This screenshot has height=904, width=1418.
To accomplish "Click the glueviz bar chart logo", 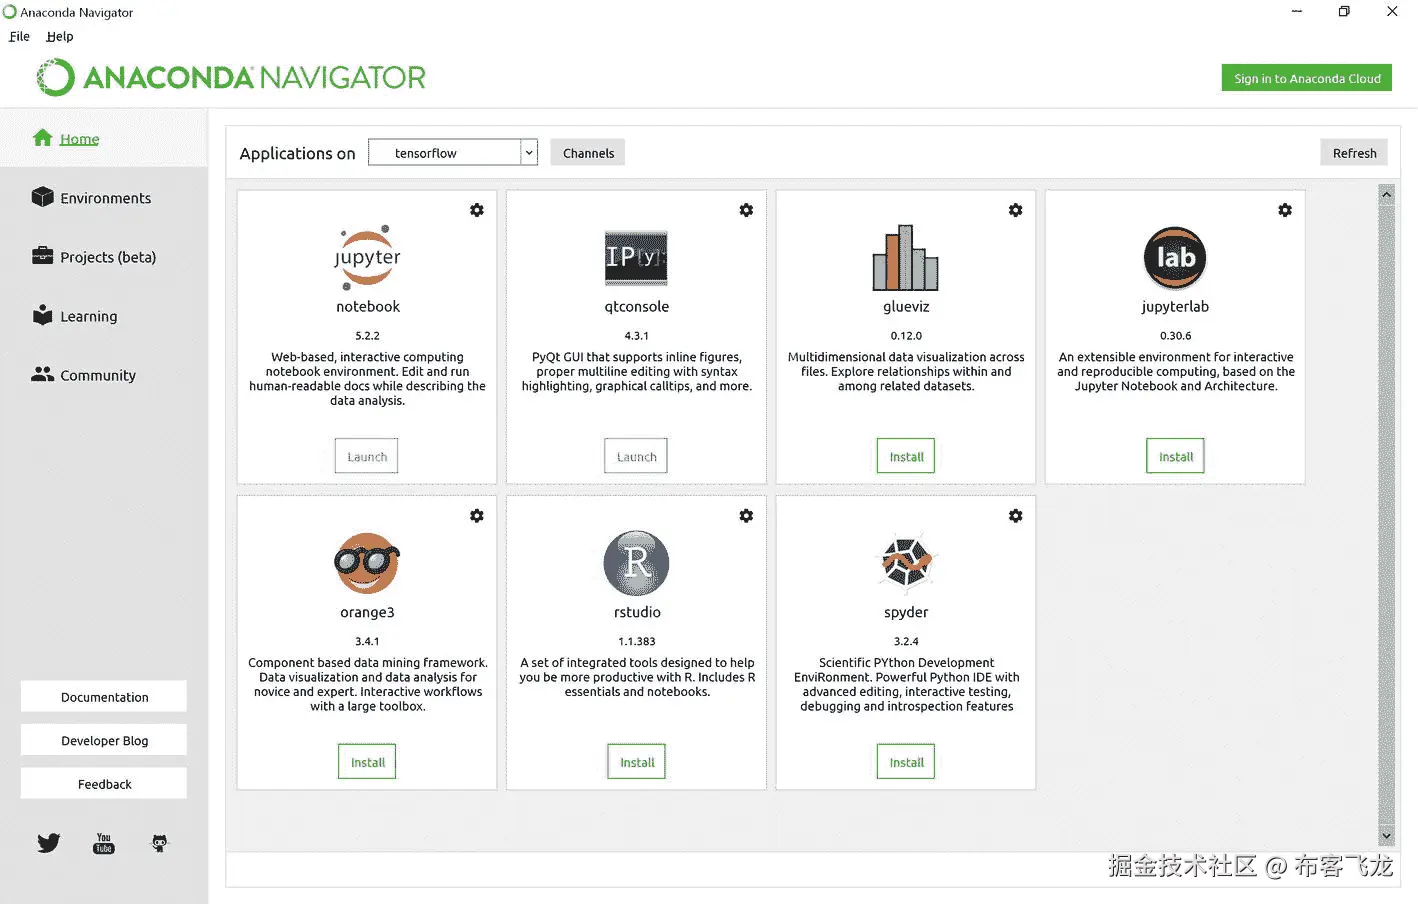I will [x=906, y=257].
